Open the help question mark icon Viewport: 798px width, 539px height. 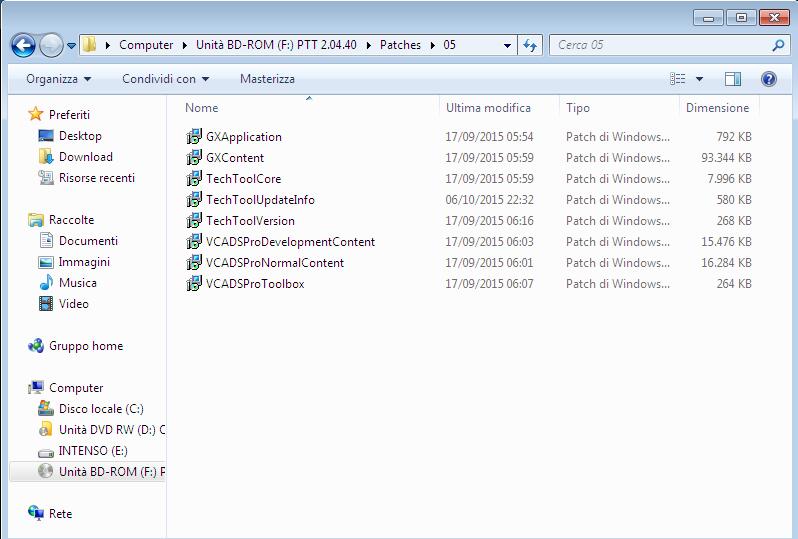point(768,79)
